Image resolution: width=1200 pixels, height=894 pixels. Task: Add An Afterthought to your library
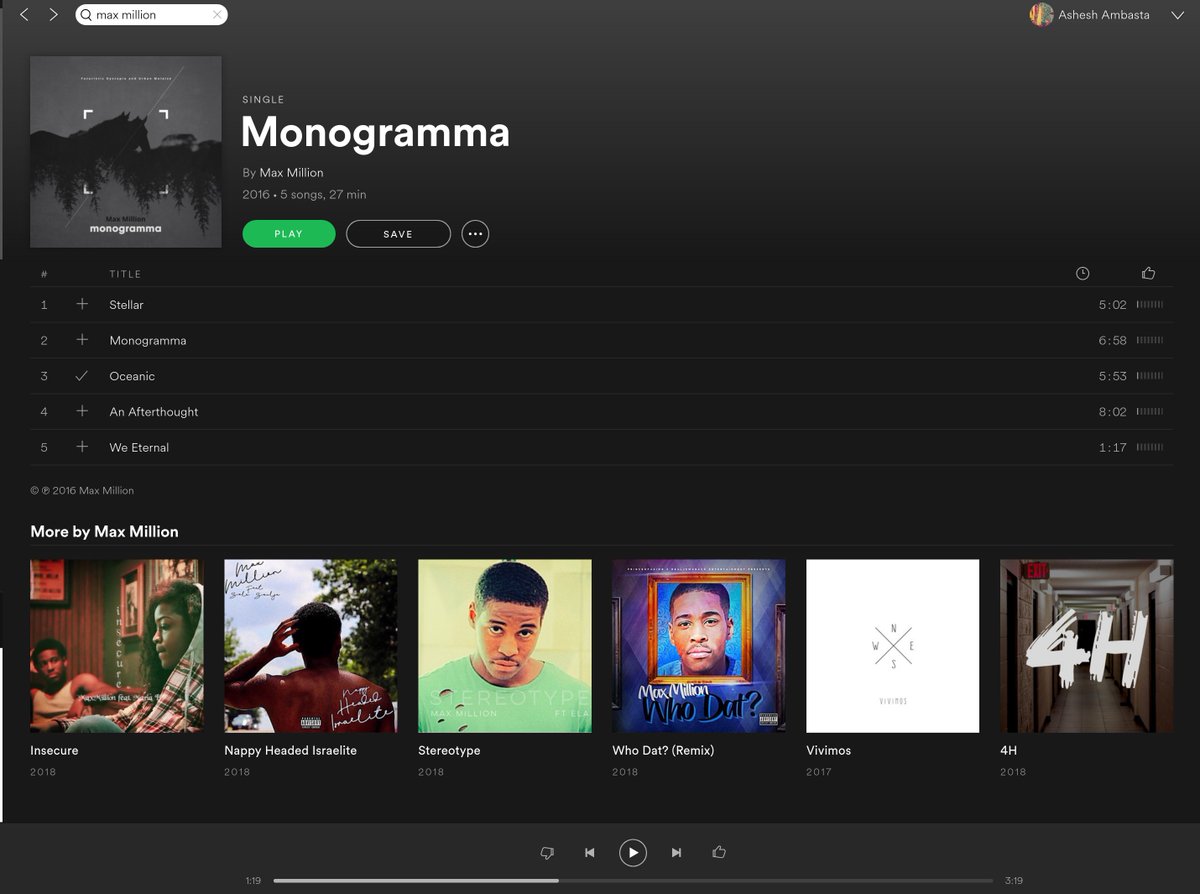(x=82, y=411)
